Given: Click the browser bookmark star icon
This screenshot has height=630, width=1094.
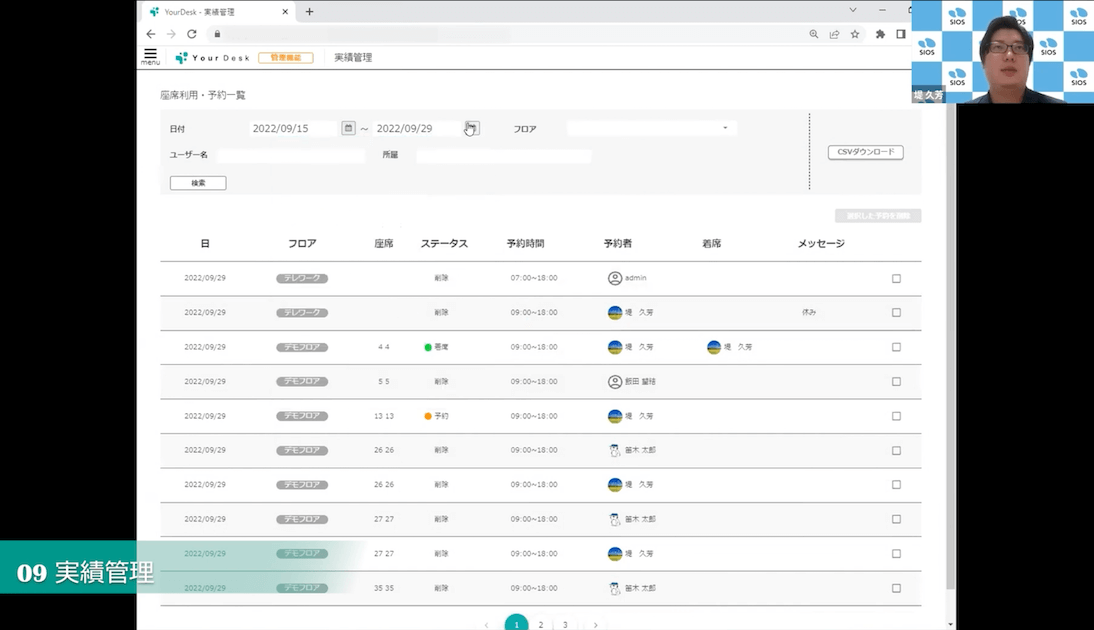Looking at the screenshot, I should click(855, 33).
